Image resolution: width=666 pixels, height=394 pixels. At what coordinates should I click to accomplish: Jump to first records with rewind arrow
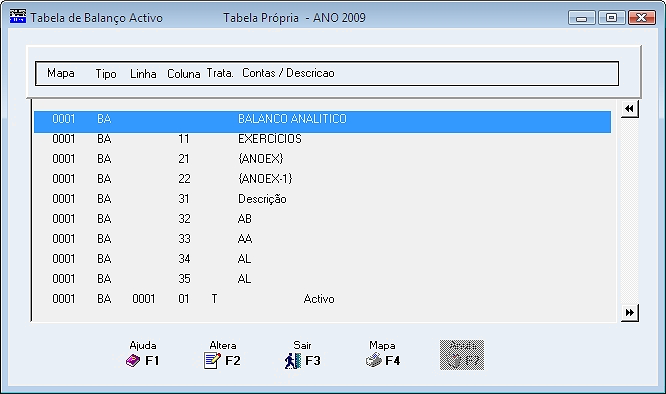[x=629, y=109]
